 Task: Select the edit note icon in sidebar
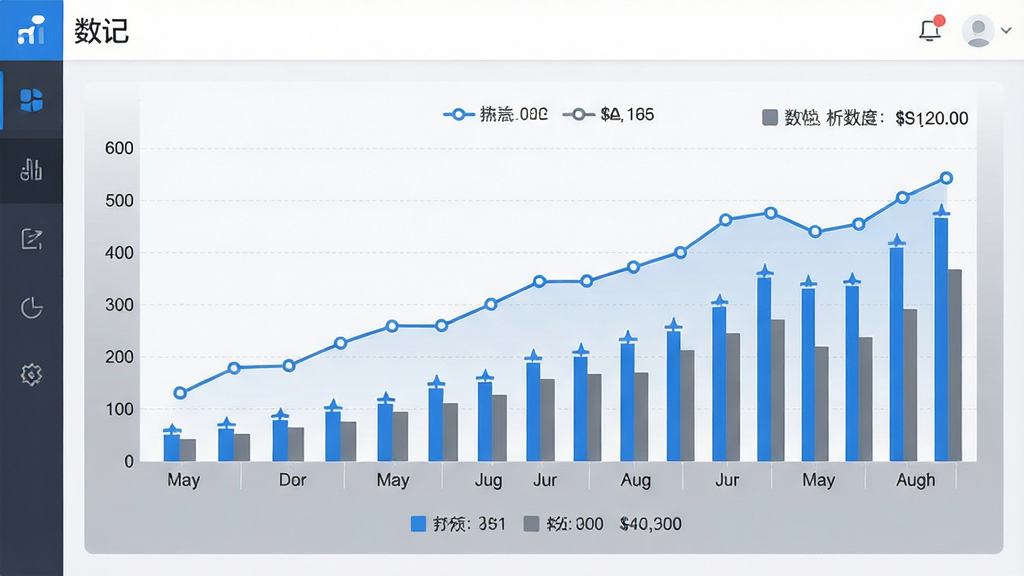31,239
